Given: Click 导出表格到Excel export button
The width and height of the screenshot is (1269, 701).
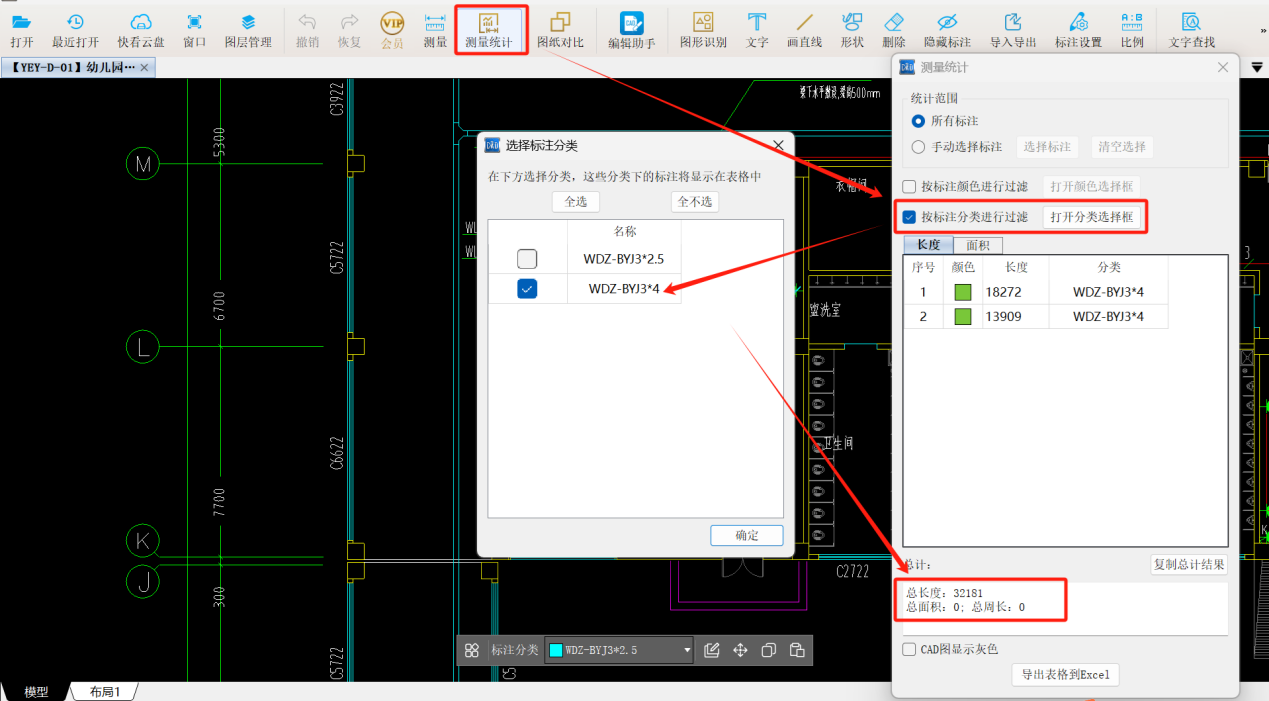Looking at the screenshot, I should click(1065, 675).
